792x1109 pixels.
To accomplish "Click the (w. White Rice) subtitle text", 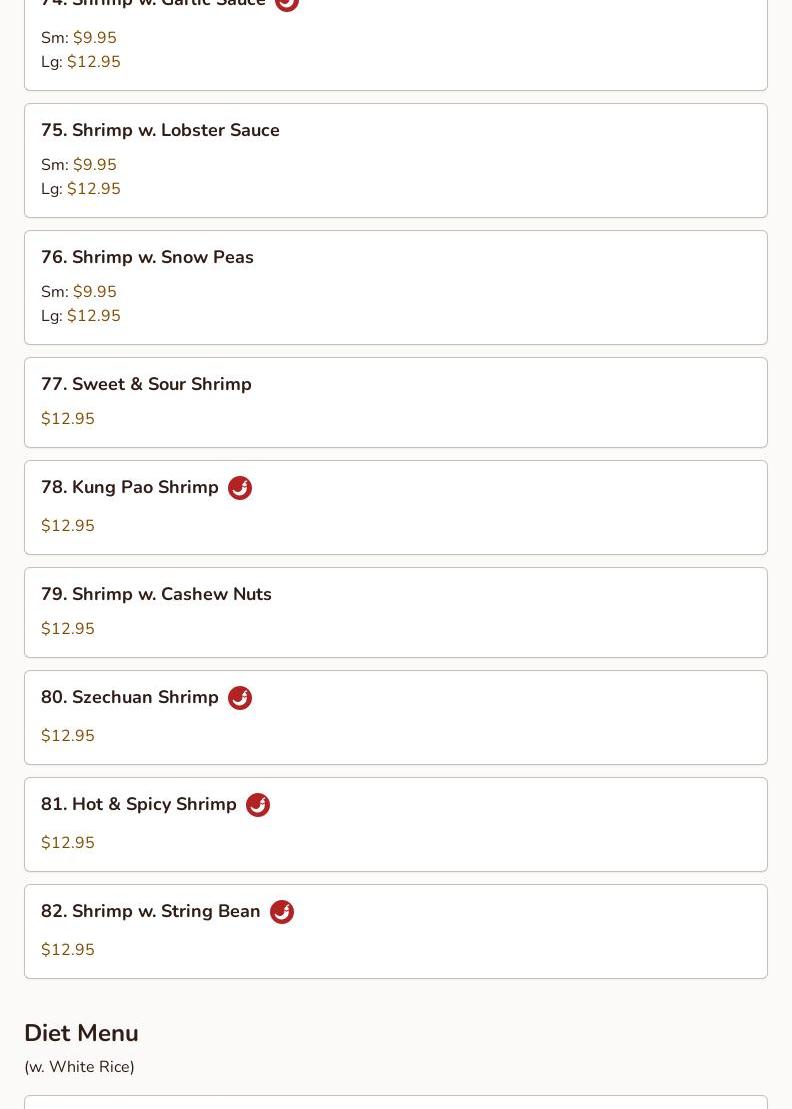I will click(79, 1067).
